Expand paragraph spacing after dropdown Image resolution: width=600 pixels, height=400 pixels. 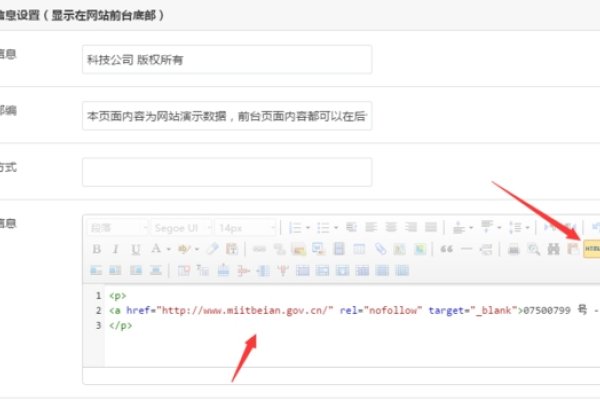(499, 228)
